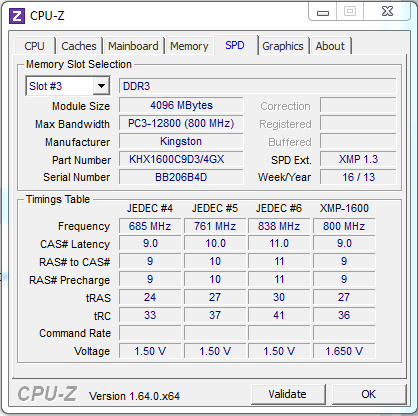Viewport: 418px width, 416px height.
Task: Show the About tab
Action: coord(330,46)
